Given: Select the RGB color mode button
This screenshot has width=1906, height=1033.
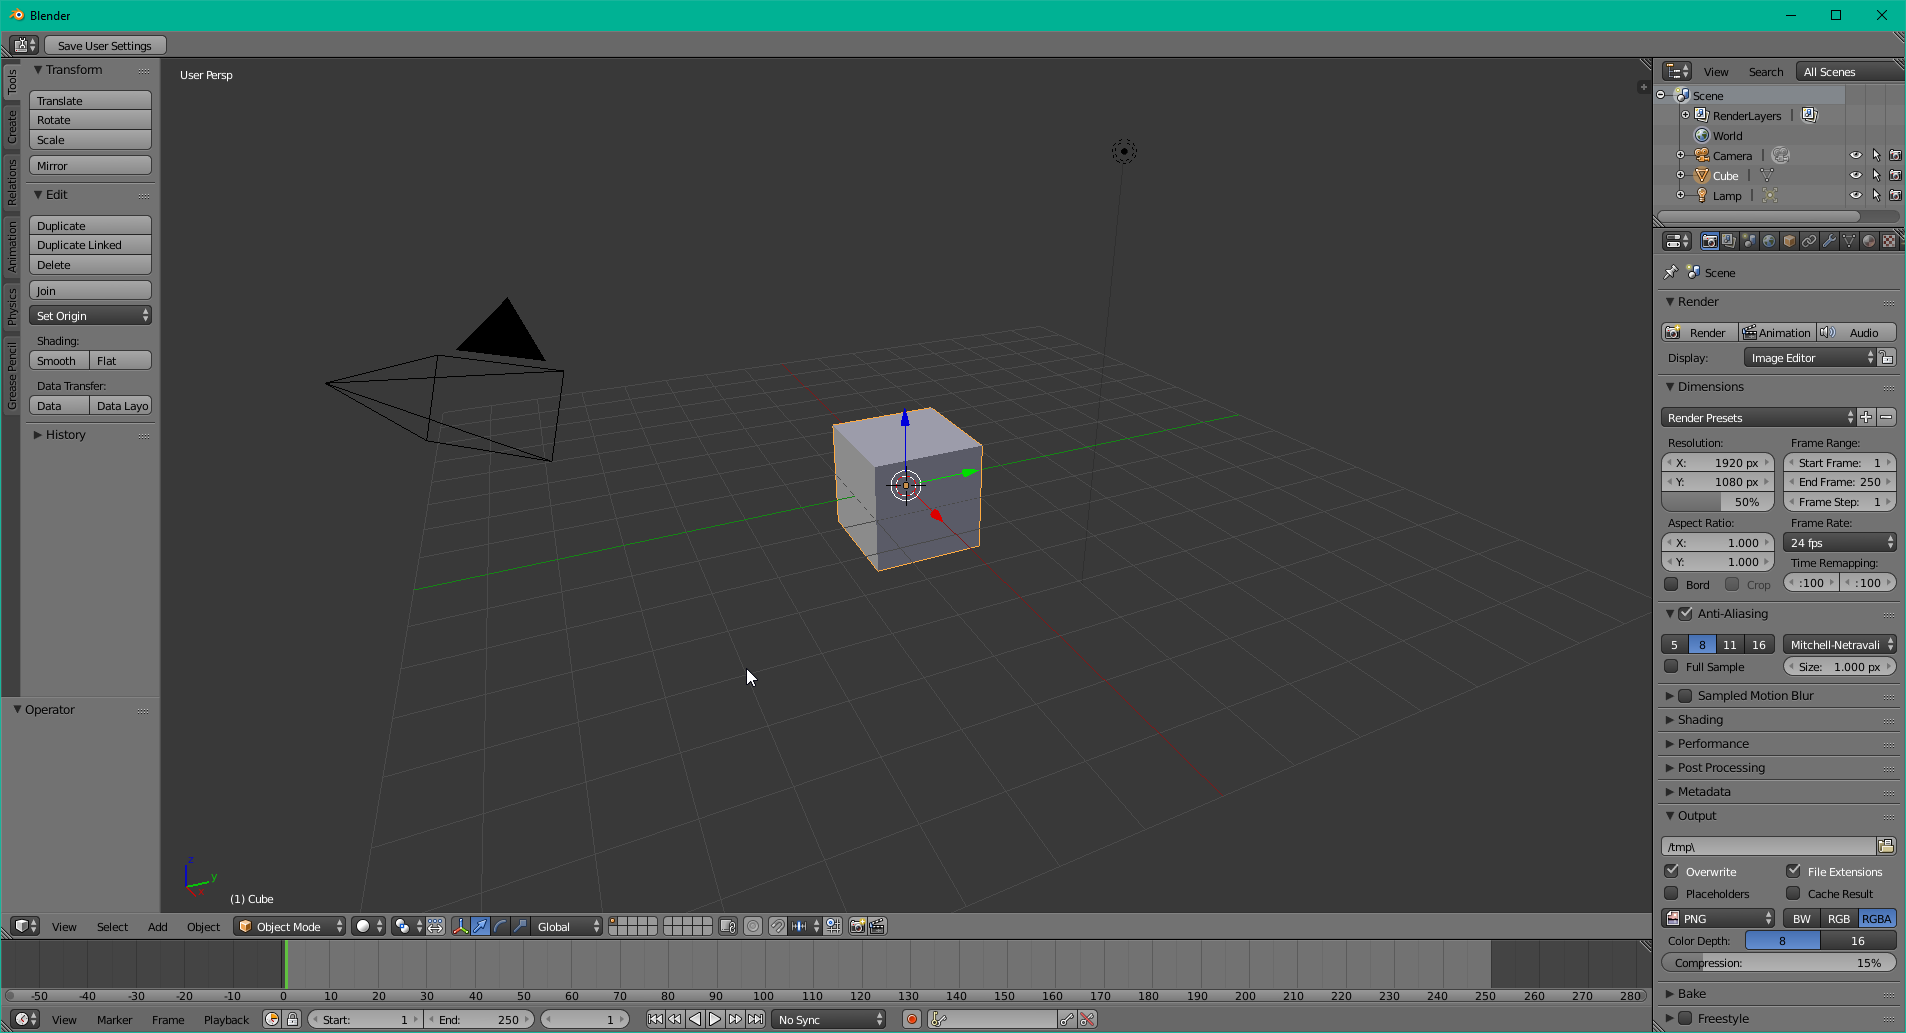Looking at the screenshot, I should pos(1839,918).
